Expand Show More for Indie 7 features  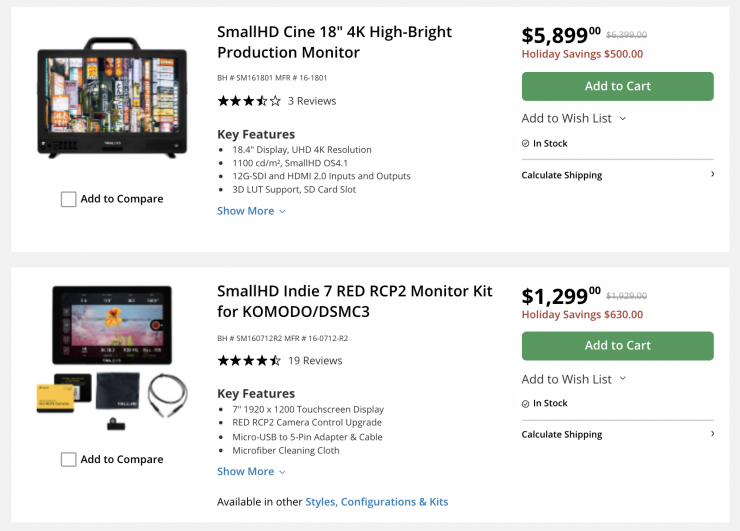click(x=251, y=471)
